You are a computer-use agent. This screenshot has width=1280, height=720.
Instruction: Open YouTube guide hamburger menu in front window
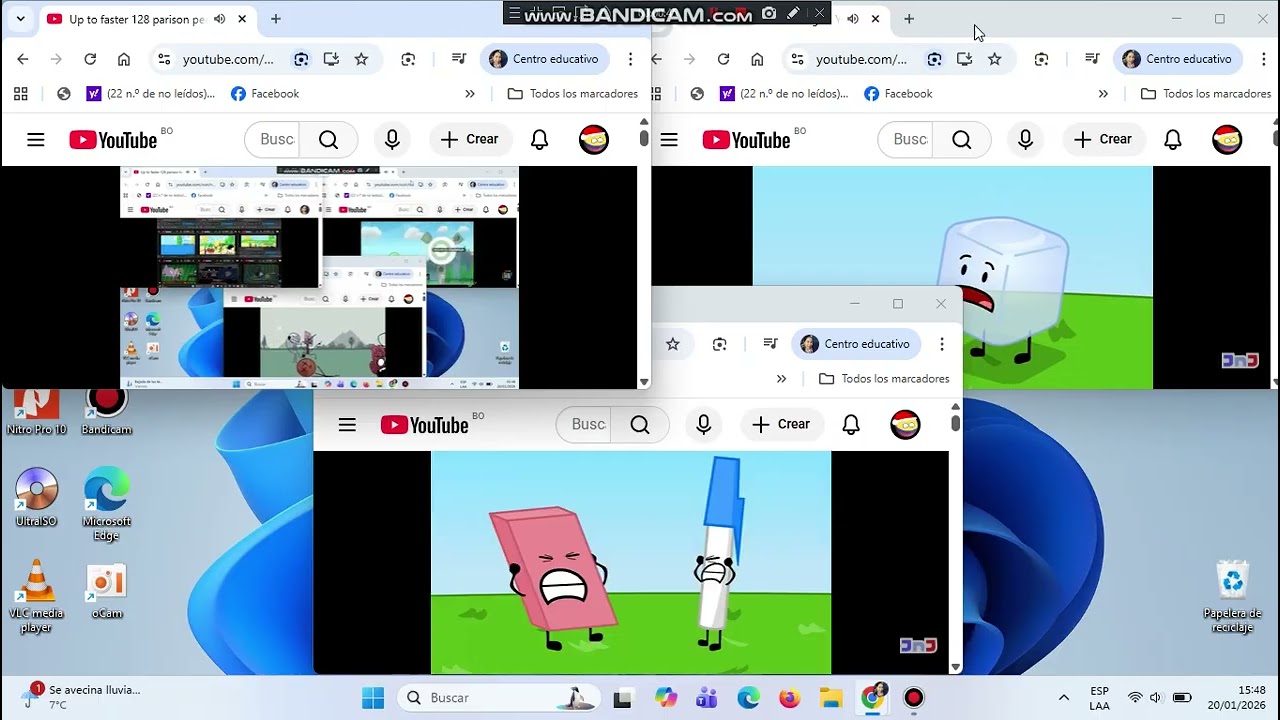347,425
